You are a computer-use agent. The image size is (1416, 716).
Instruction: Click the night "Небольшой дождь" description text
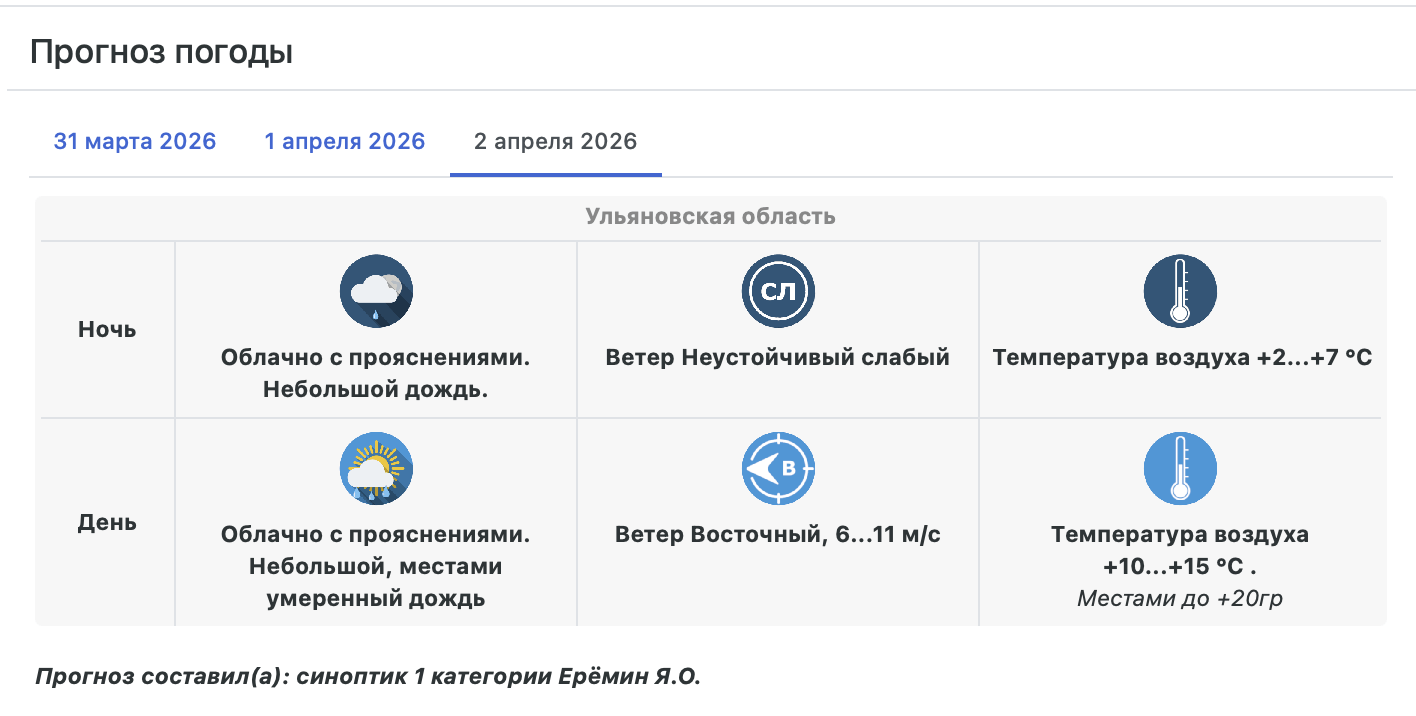375,389
